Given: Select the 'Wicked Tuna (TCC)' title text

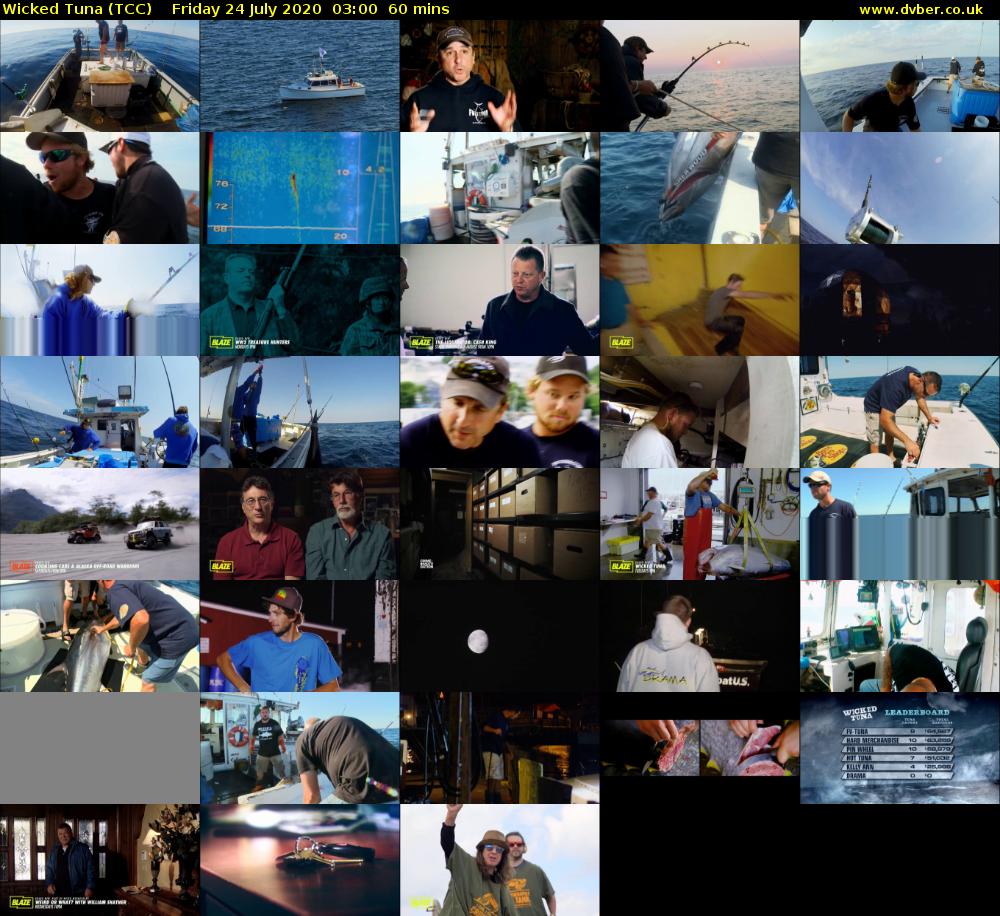Looking at the screenshot, I should 77,10.
